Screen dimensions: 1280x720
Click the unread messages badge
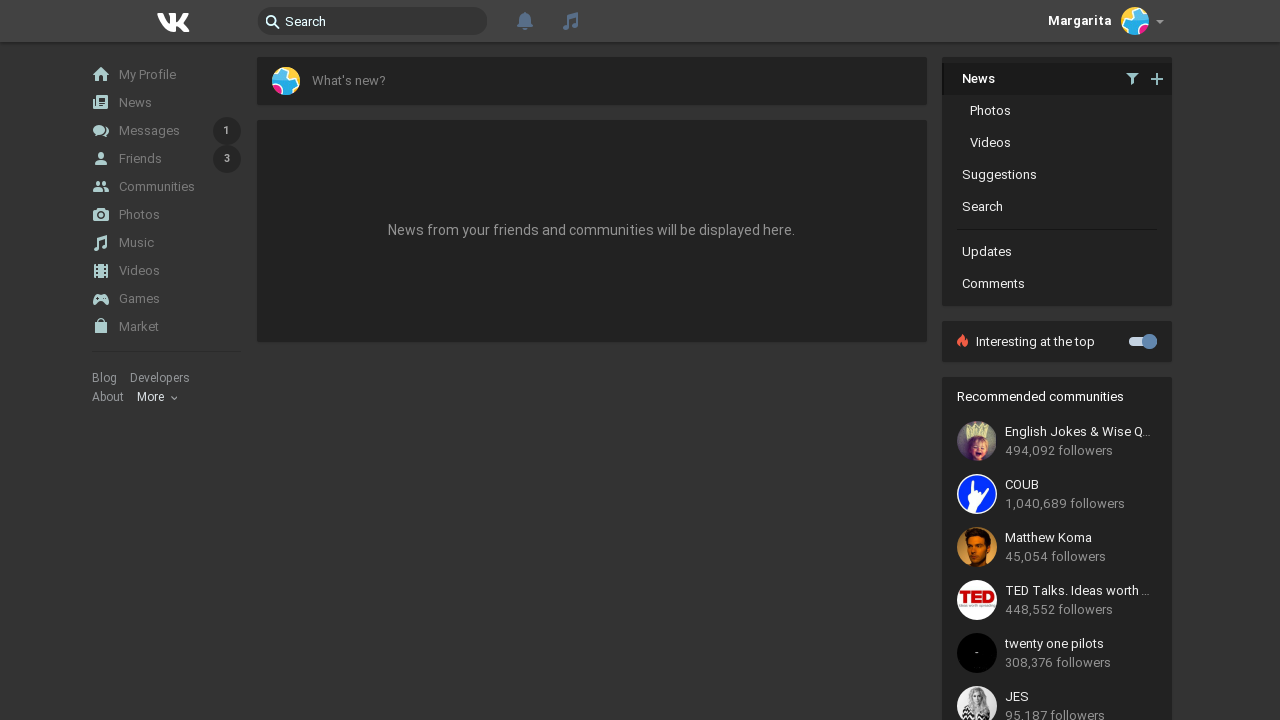click(x=227, y=130)
